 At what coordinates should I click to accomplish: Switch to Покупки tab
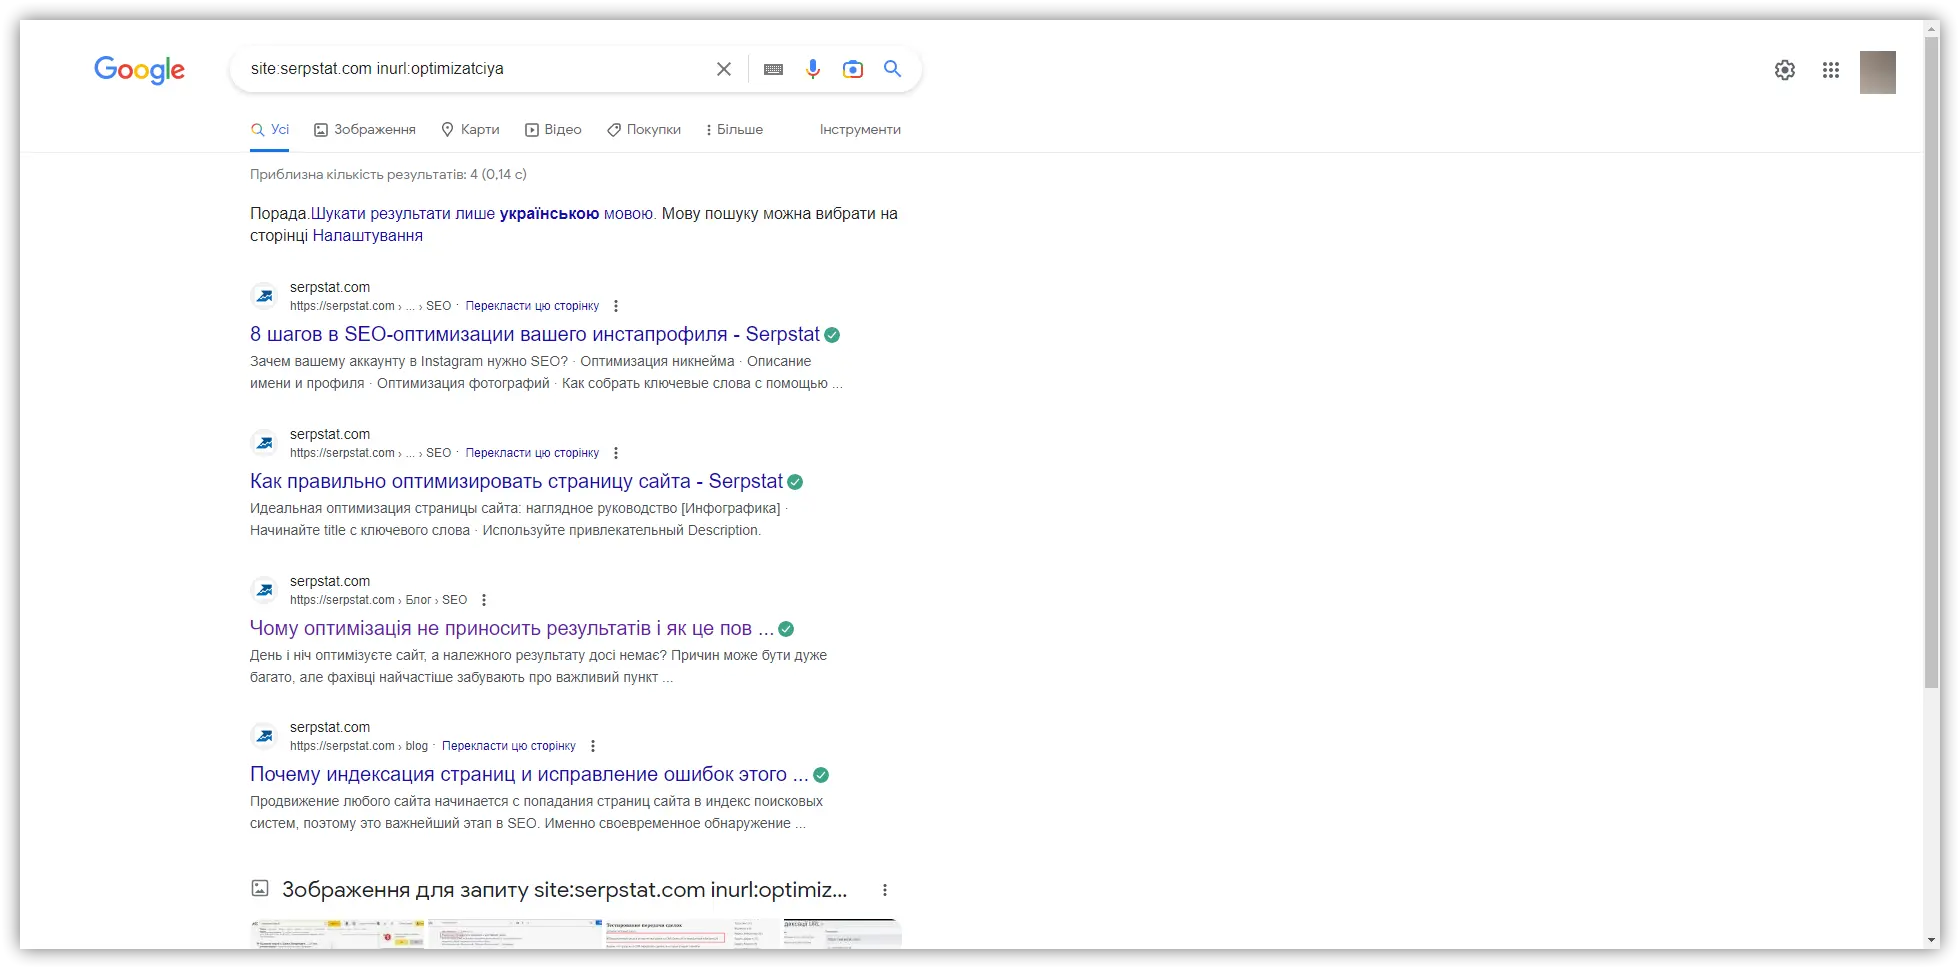coord(644,130)
